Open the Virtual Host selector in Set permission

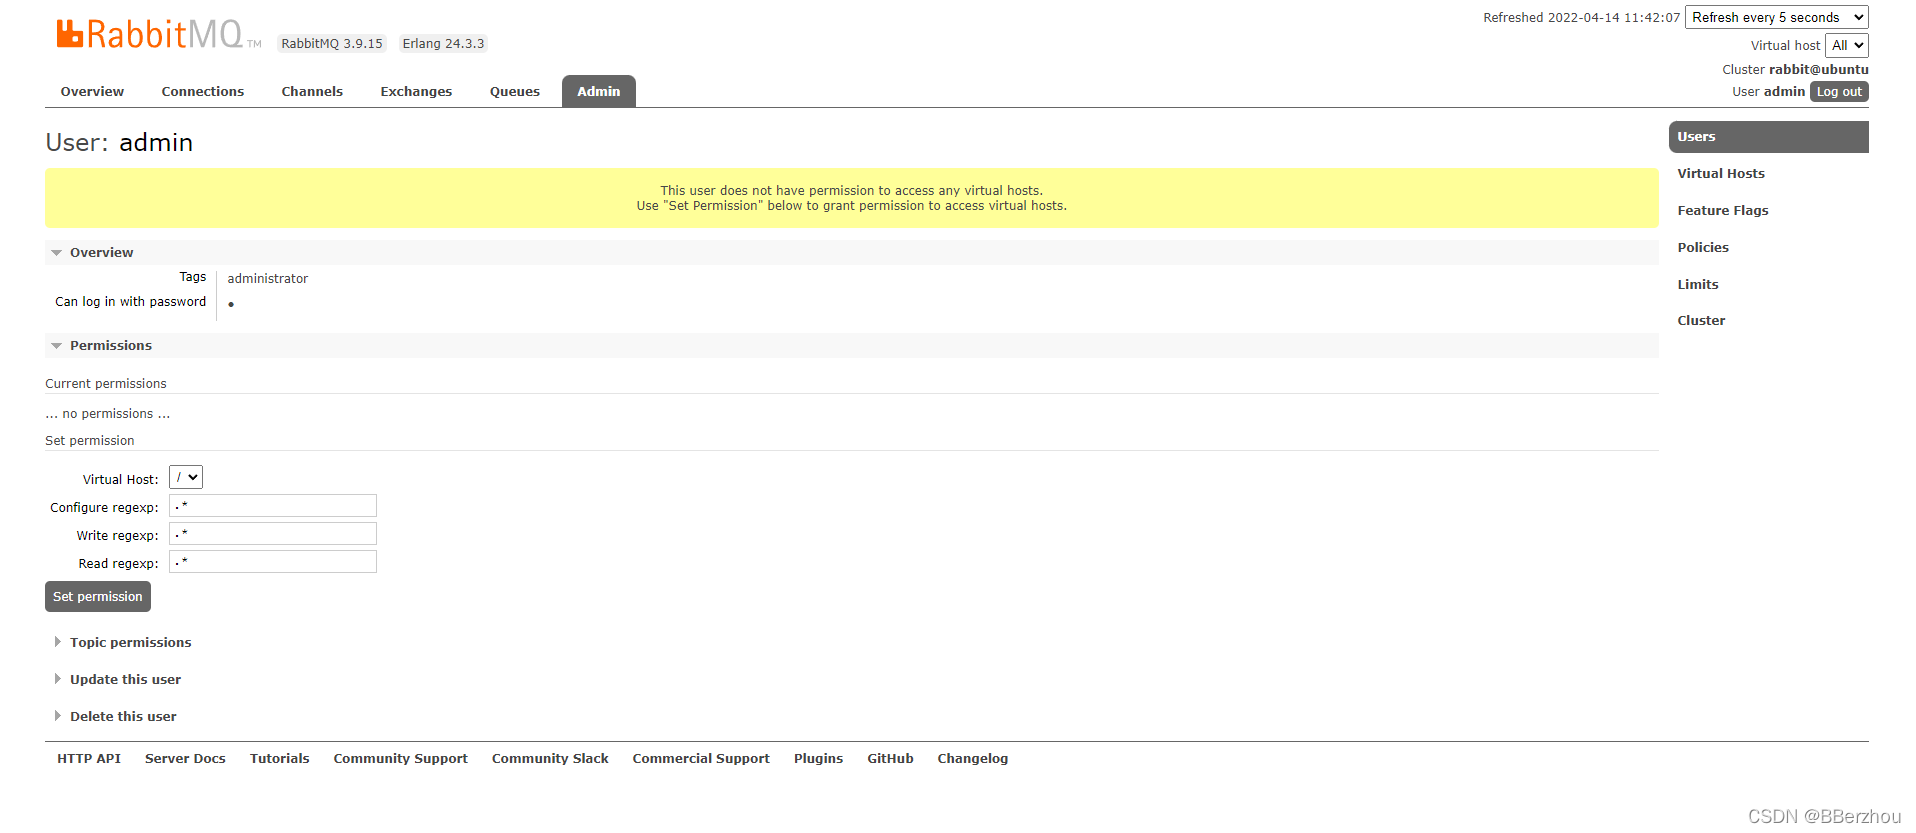(x=186, y=478)
